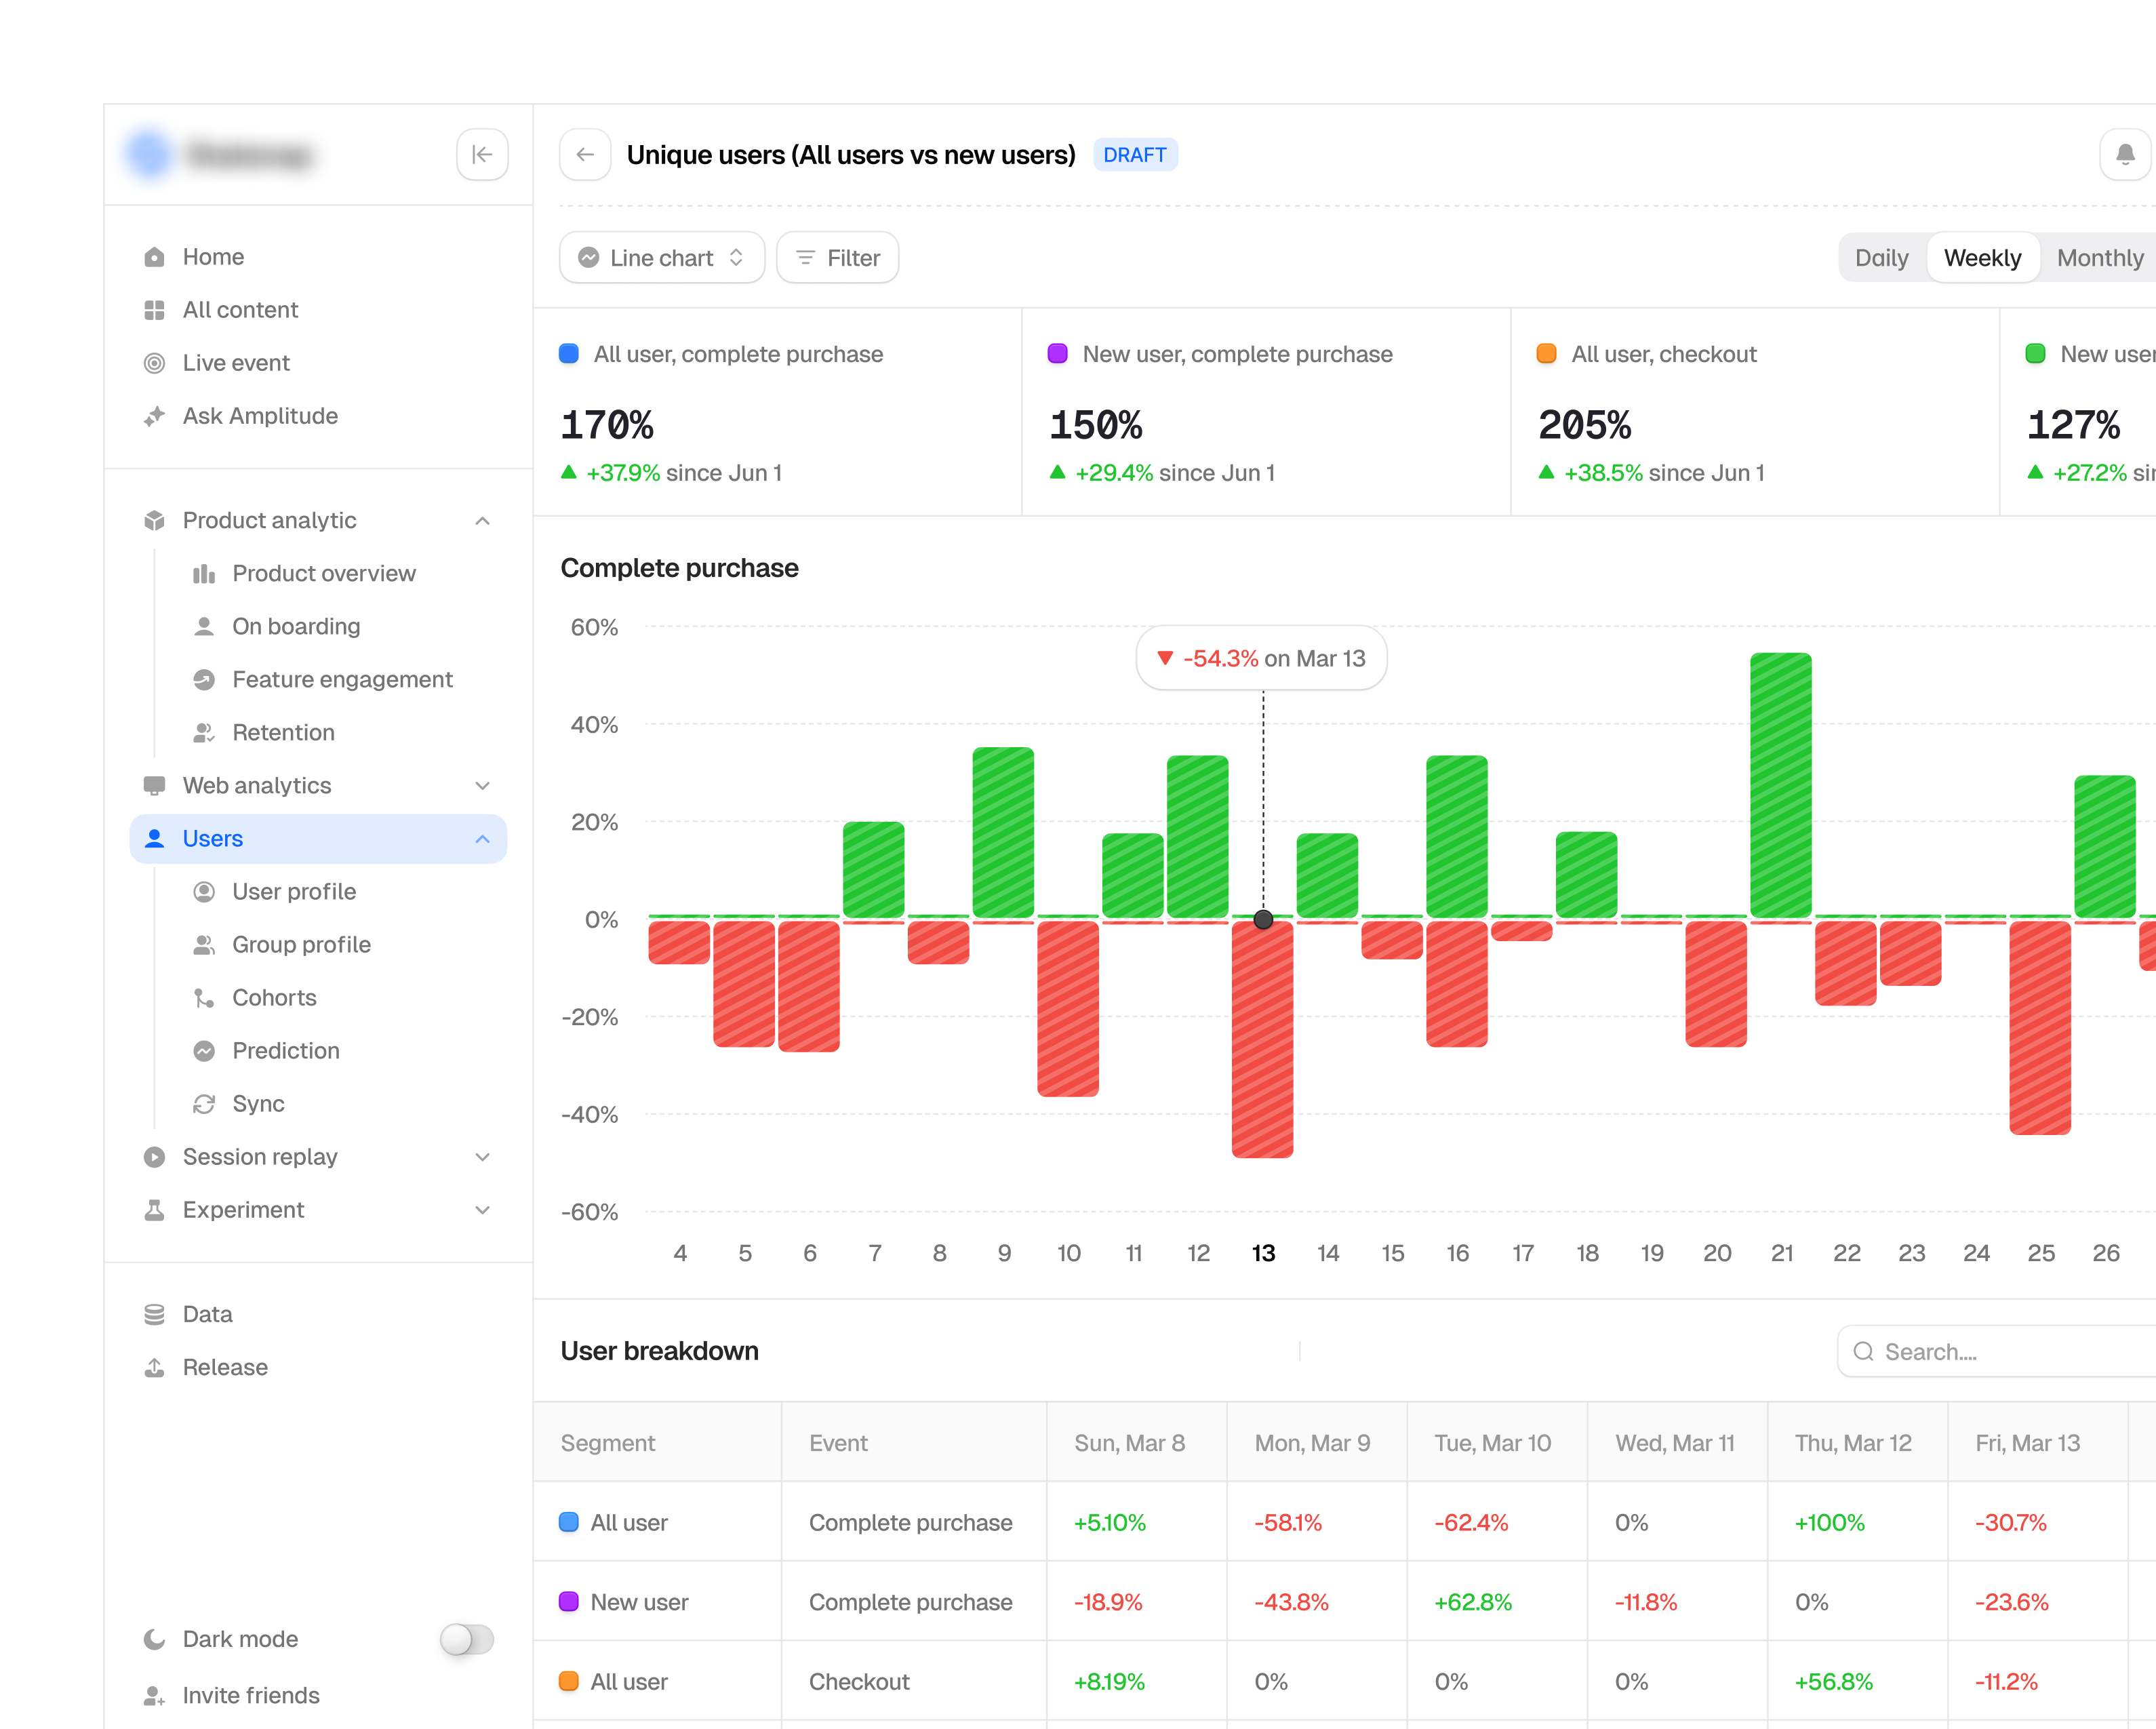
Task: Collapse the sidebar with the collapse icon
Action: tap(482, 155)
